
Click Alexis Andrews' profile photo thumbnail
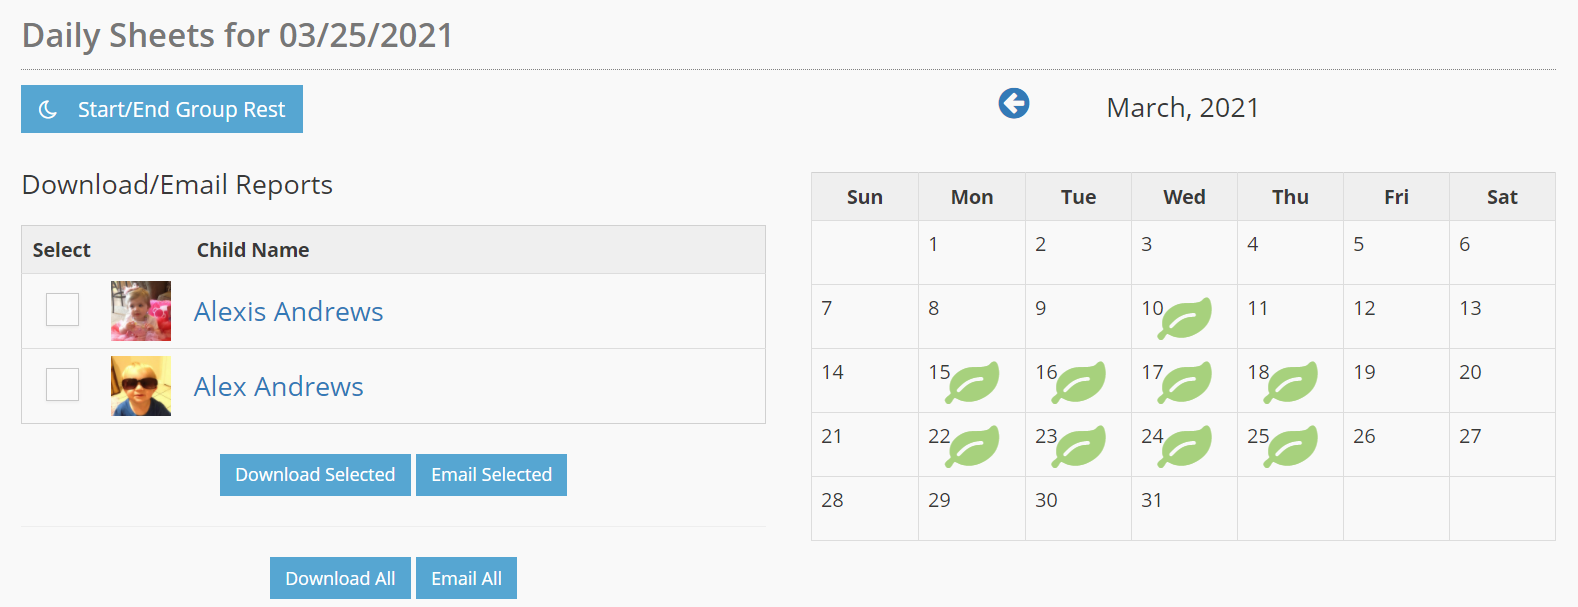(x=141, y=311)
